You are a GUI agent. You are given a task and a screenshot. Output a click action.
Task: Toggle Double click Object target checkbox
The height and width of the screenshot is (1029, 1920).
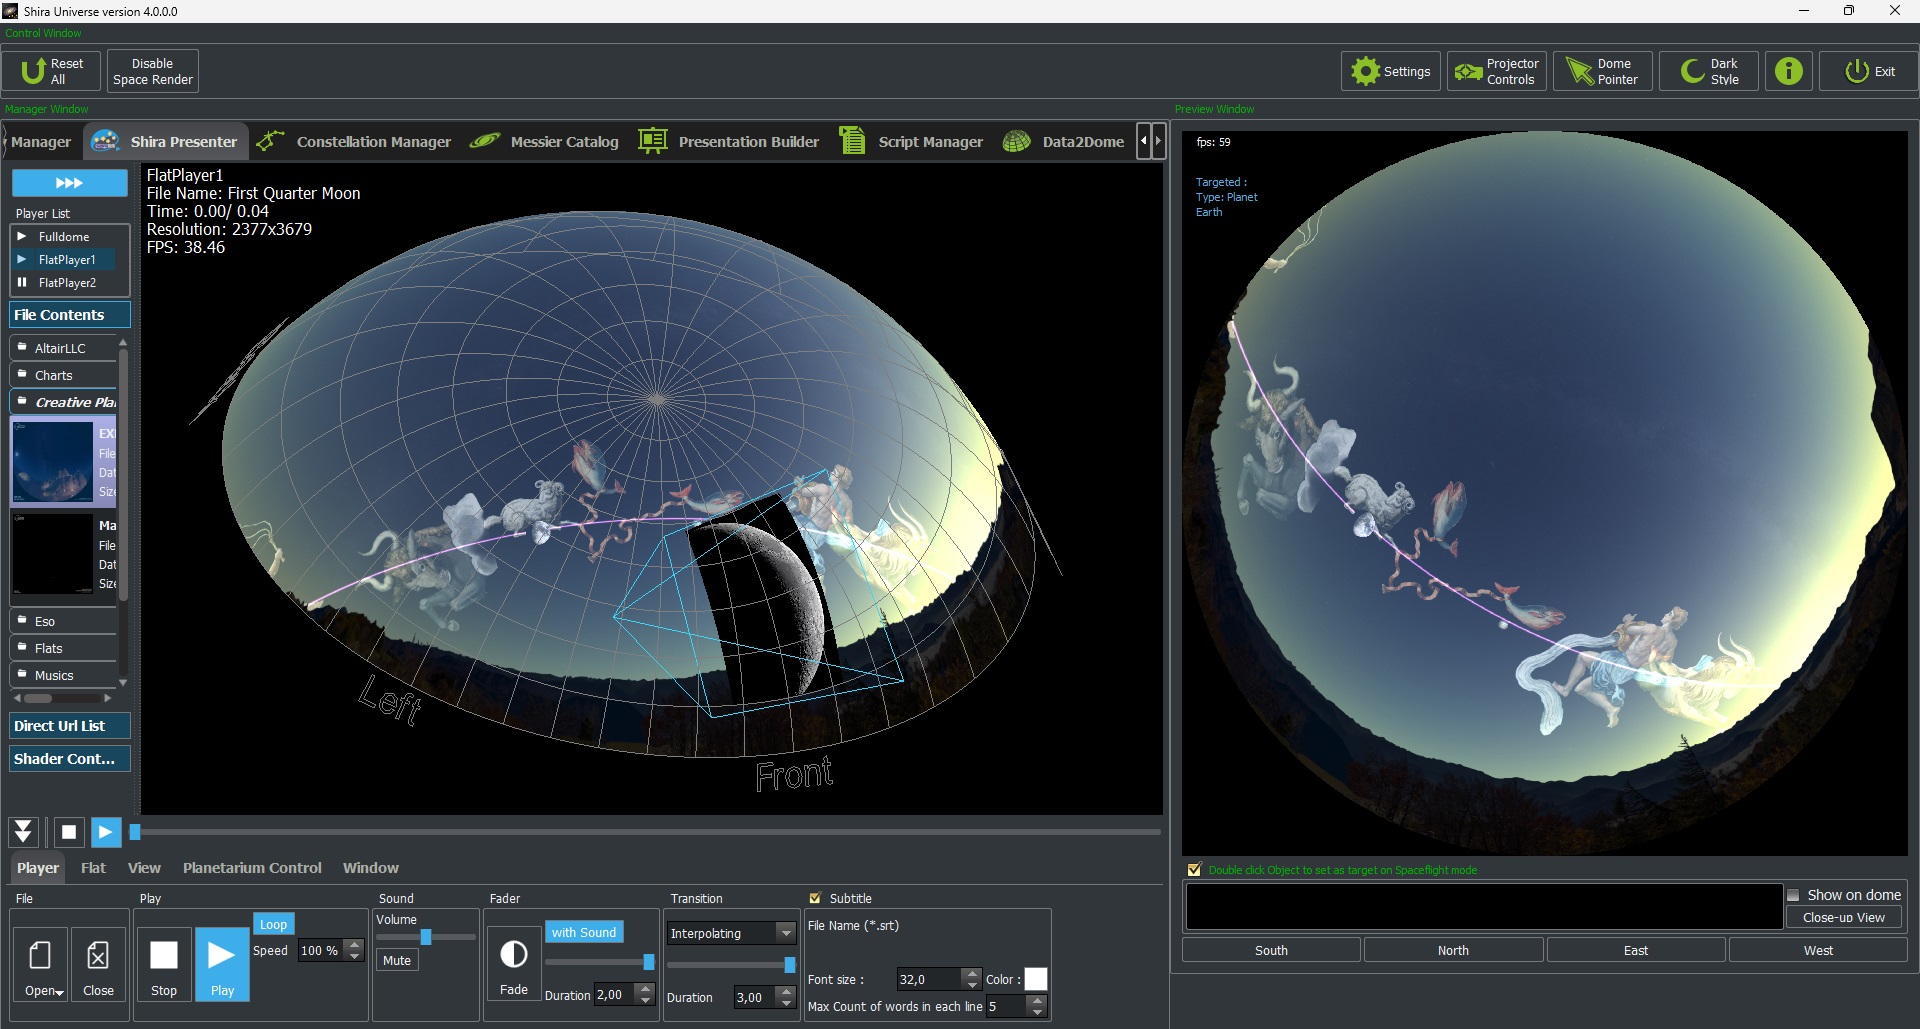1194,870
